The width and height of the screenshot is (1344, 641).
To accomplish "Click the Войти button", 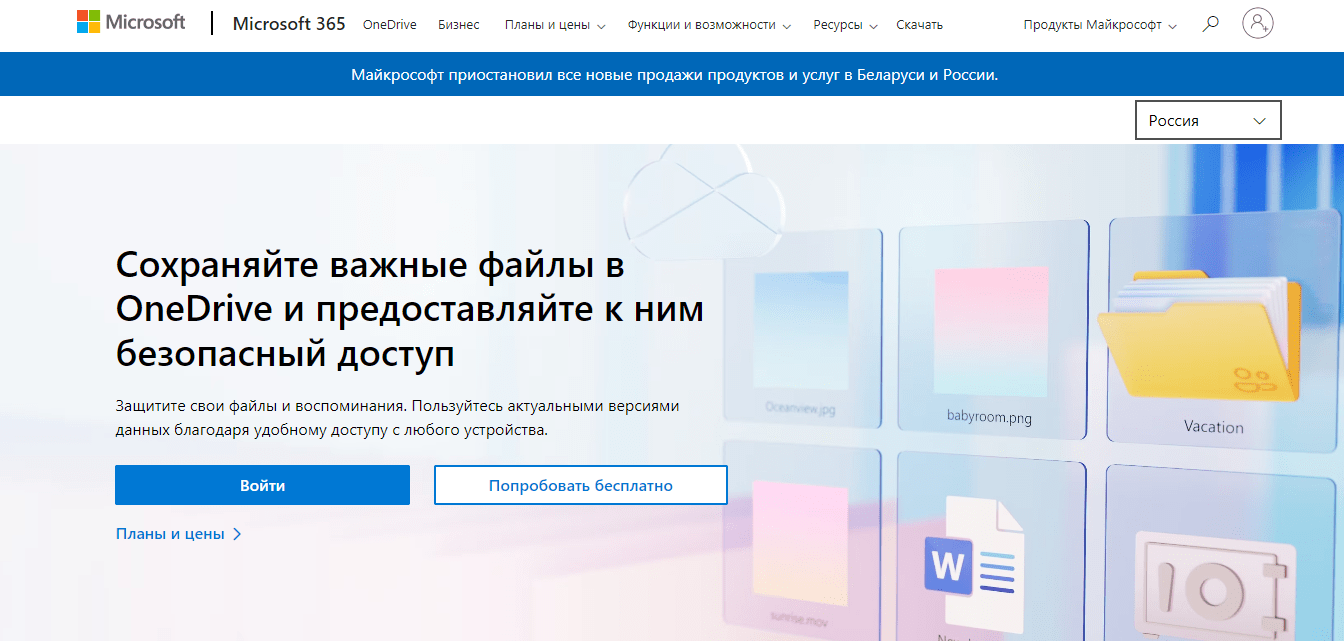I will [262, 485].
